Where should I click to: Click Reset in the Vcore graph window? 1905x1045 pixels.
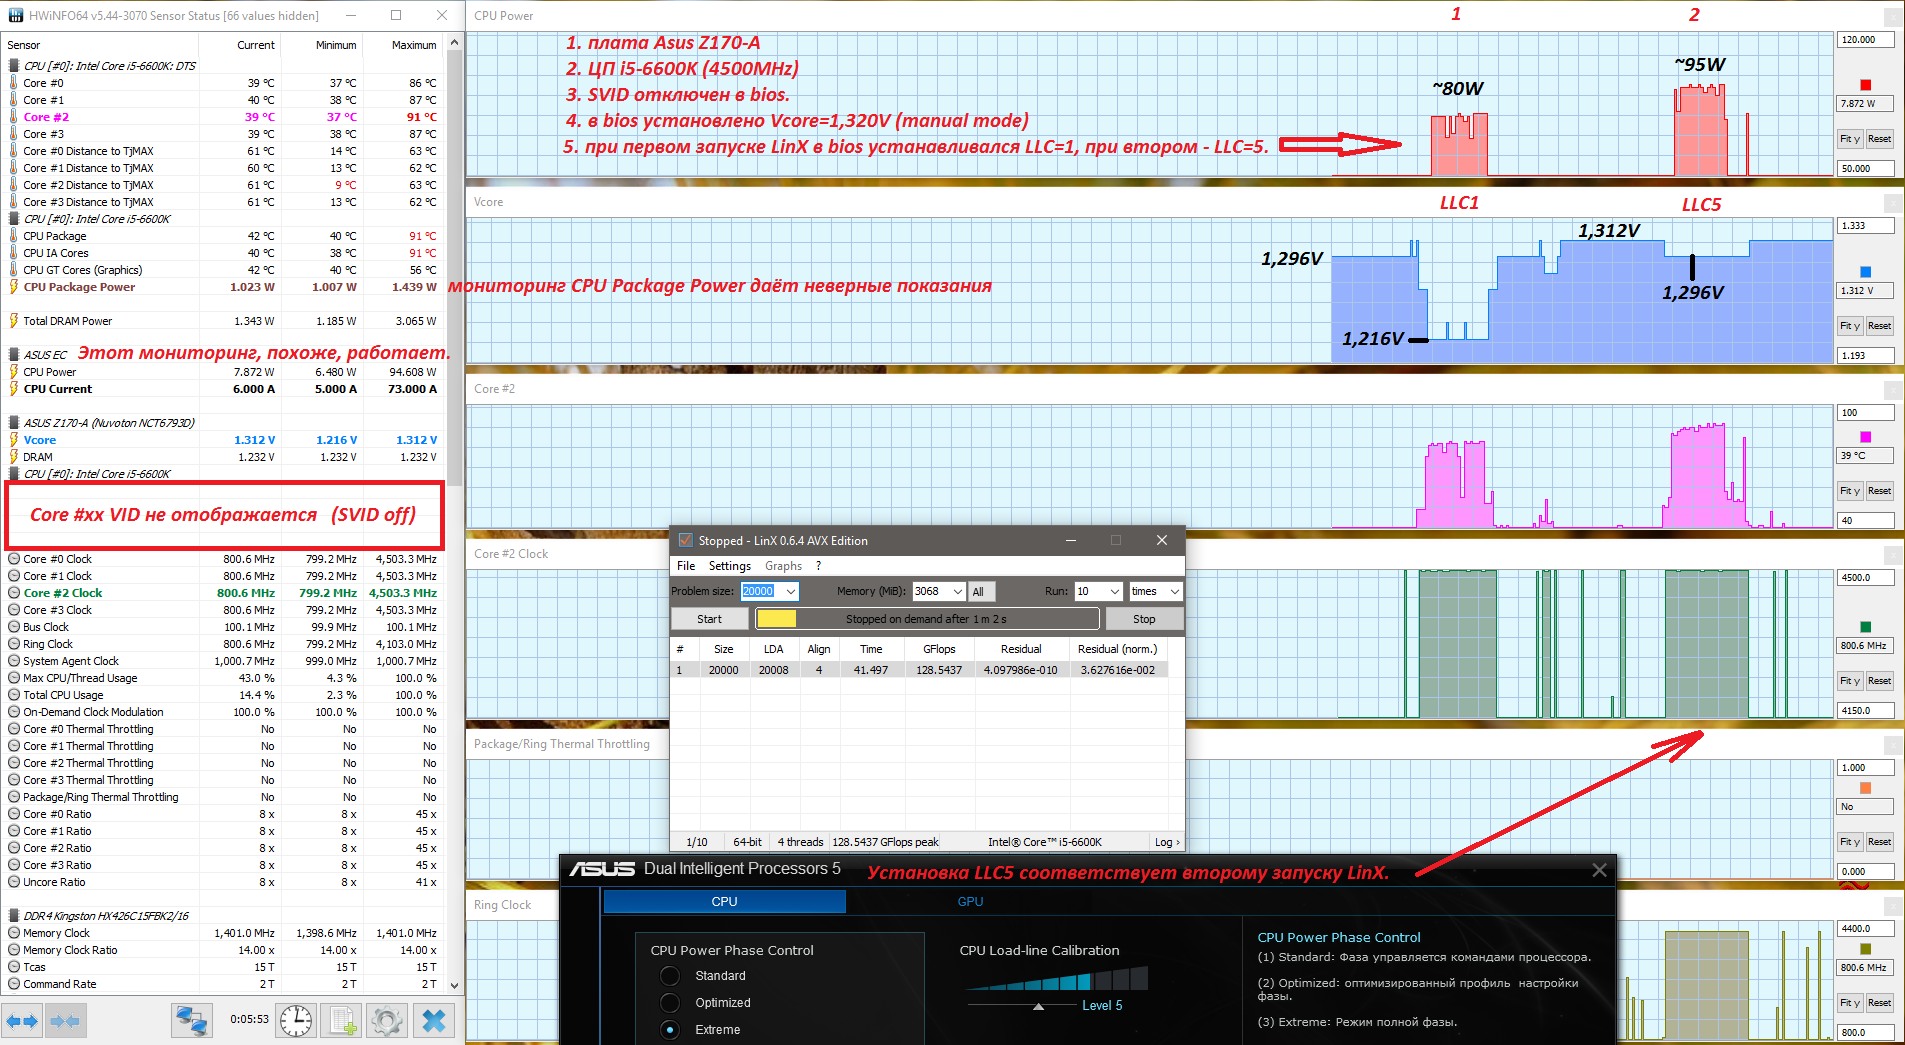point(1879,326)
